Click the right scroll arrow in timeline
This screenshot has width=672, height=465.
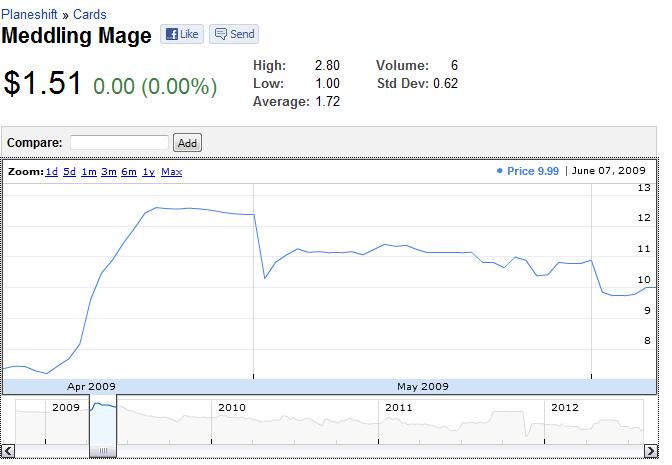click(650, 451)
